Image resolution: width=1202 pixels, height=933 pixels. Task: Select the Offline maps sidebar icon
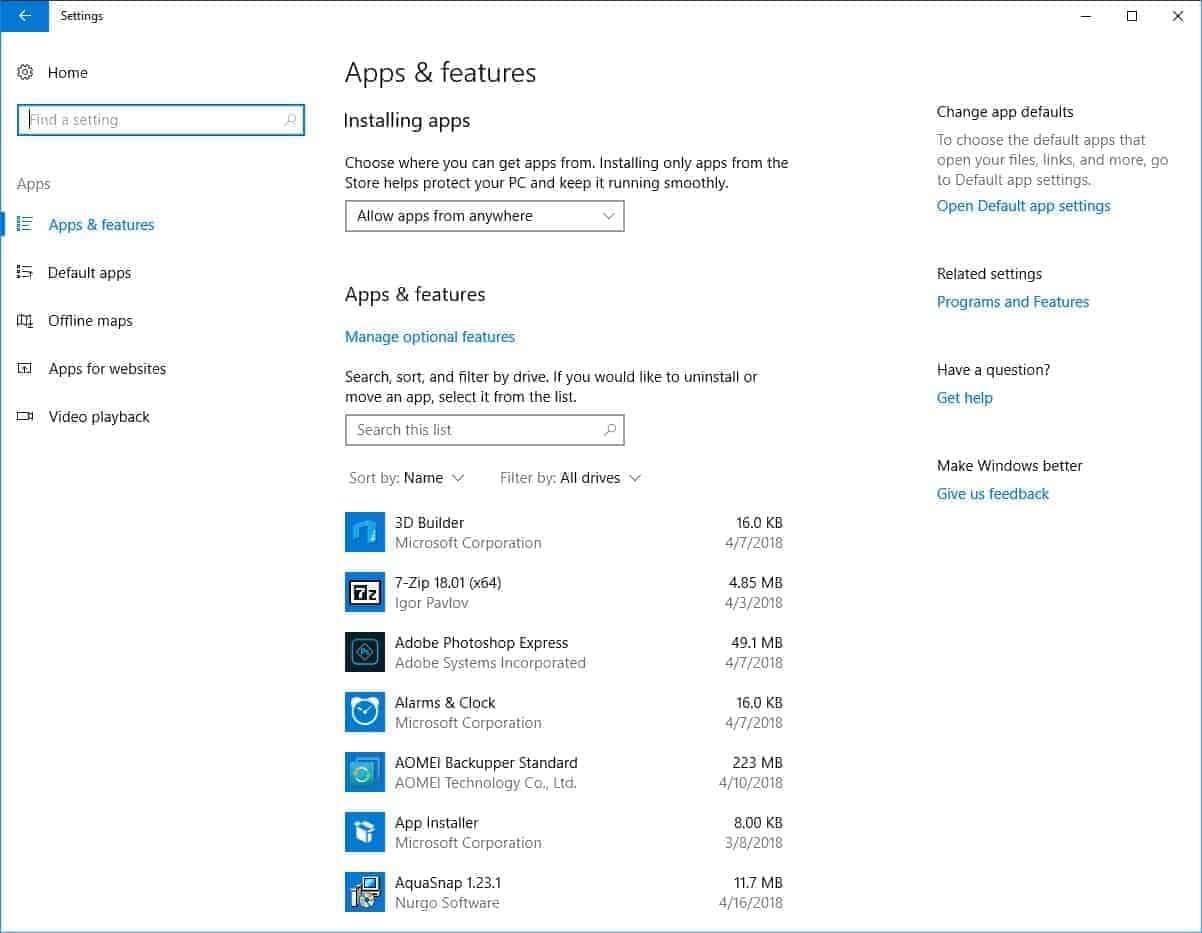click(25, 320)
